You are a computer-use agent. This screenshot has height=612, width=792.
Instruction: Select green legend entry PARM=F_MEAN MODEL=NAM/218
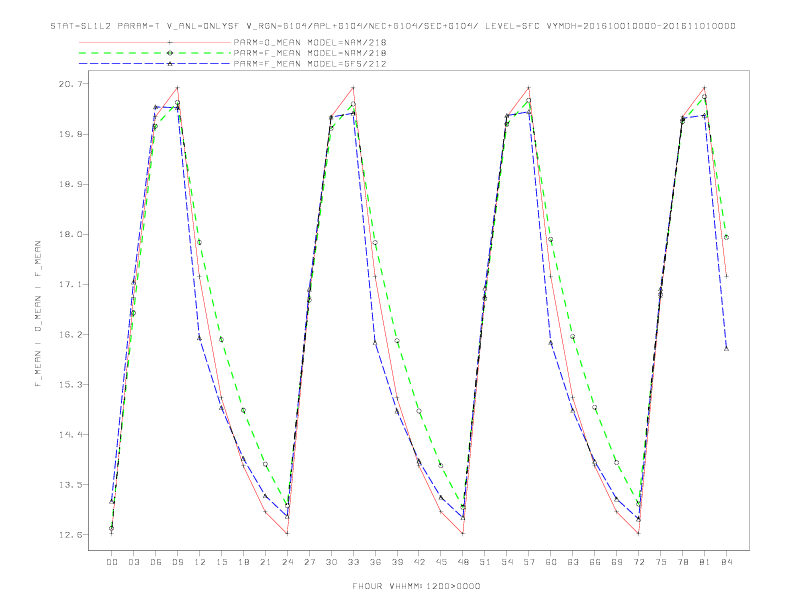(310, 53)
